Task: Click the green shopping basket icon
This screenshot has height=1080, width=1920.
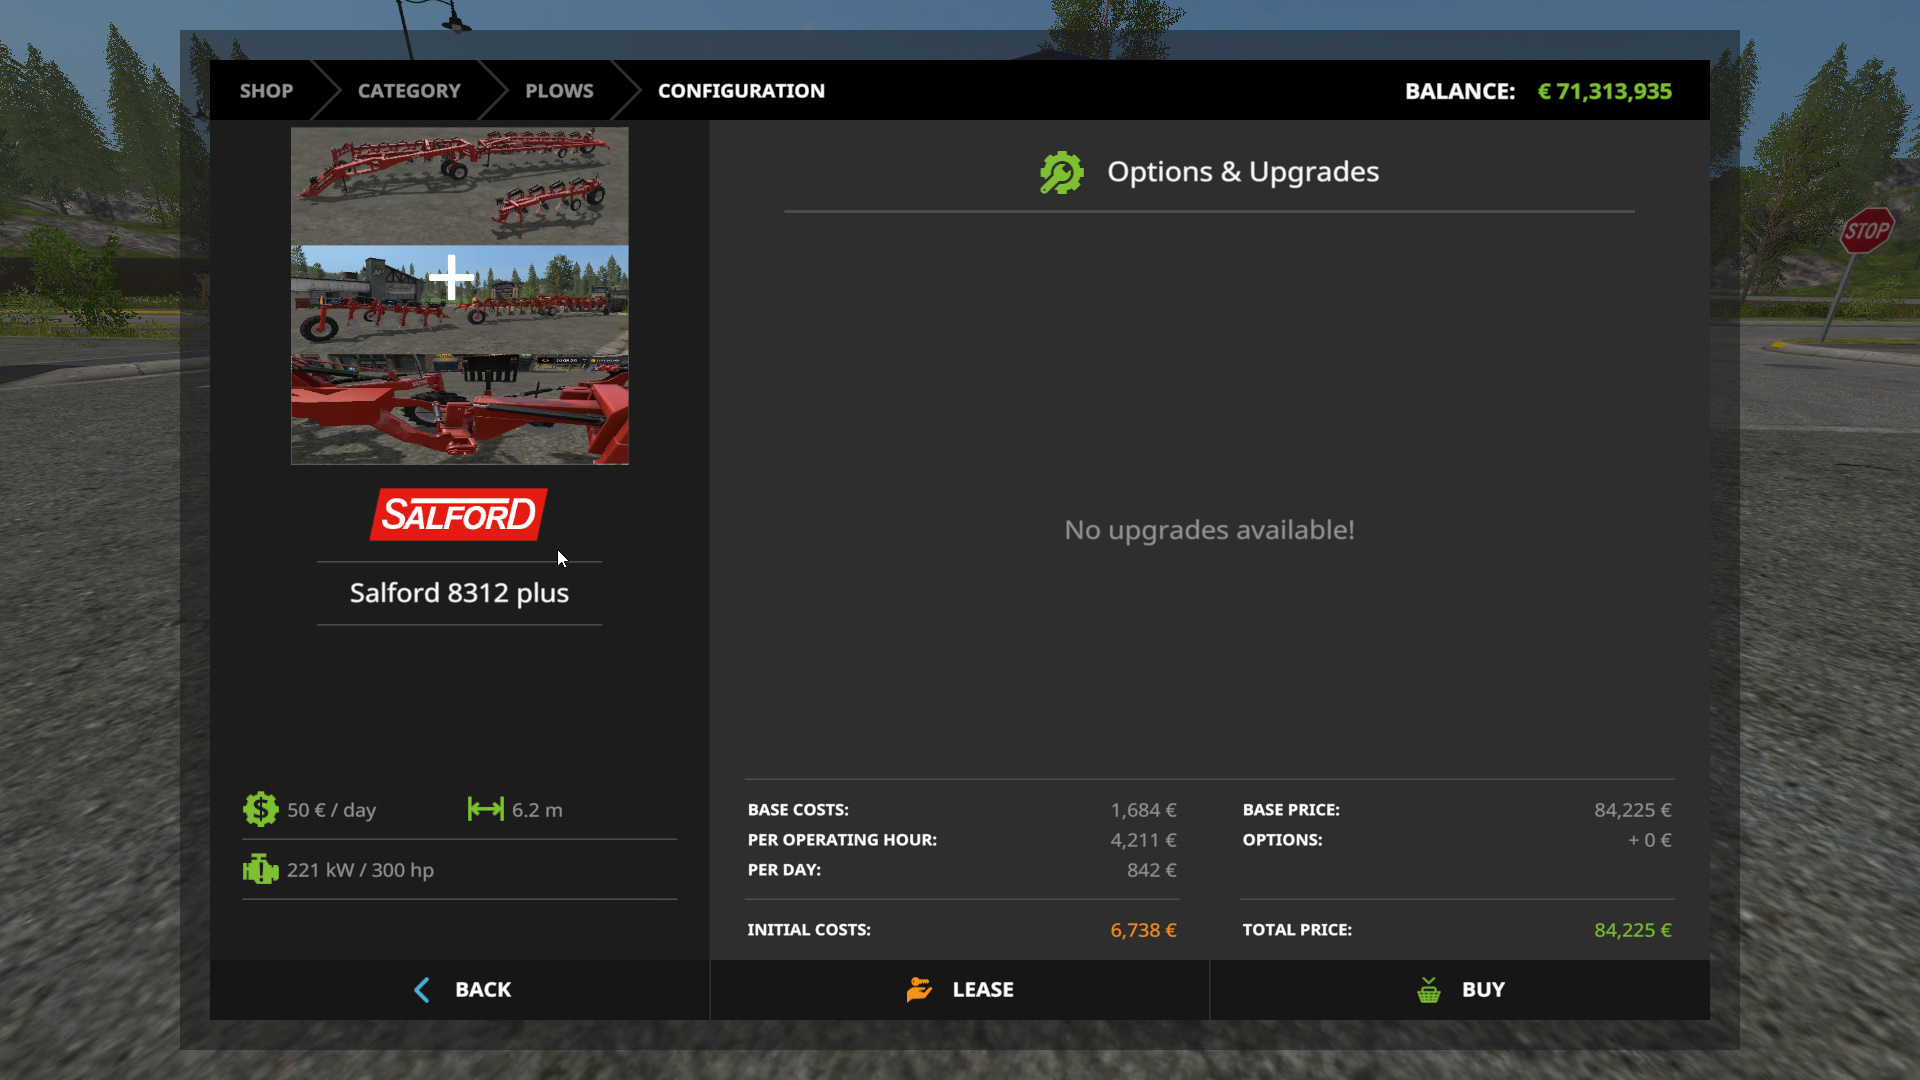Action: 1429,990
